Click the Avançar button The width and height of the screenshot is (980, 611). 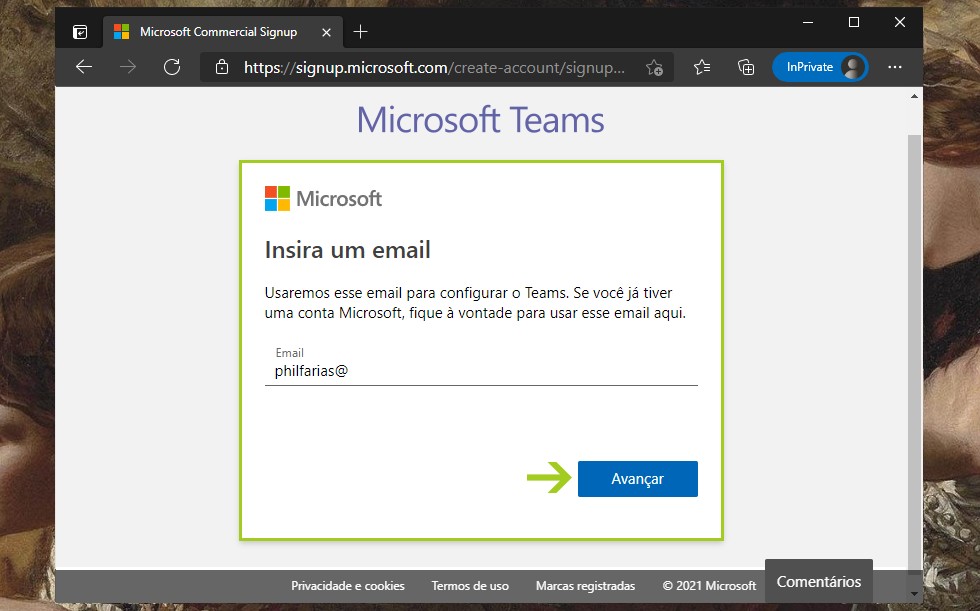click(637, 479)
